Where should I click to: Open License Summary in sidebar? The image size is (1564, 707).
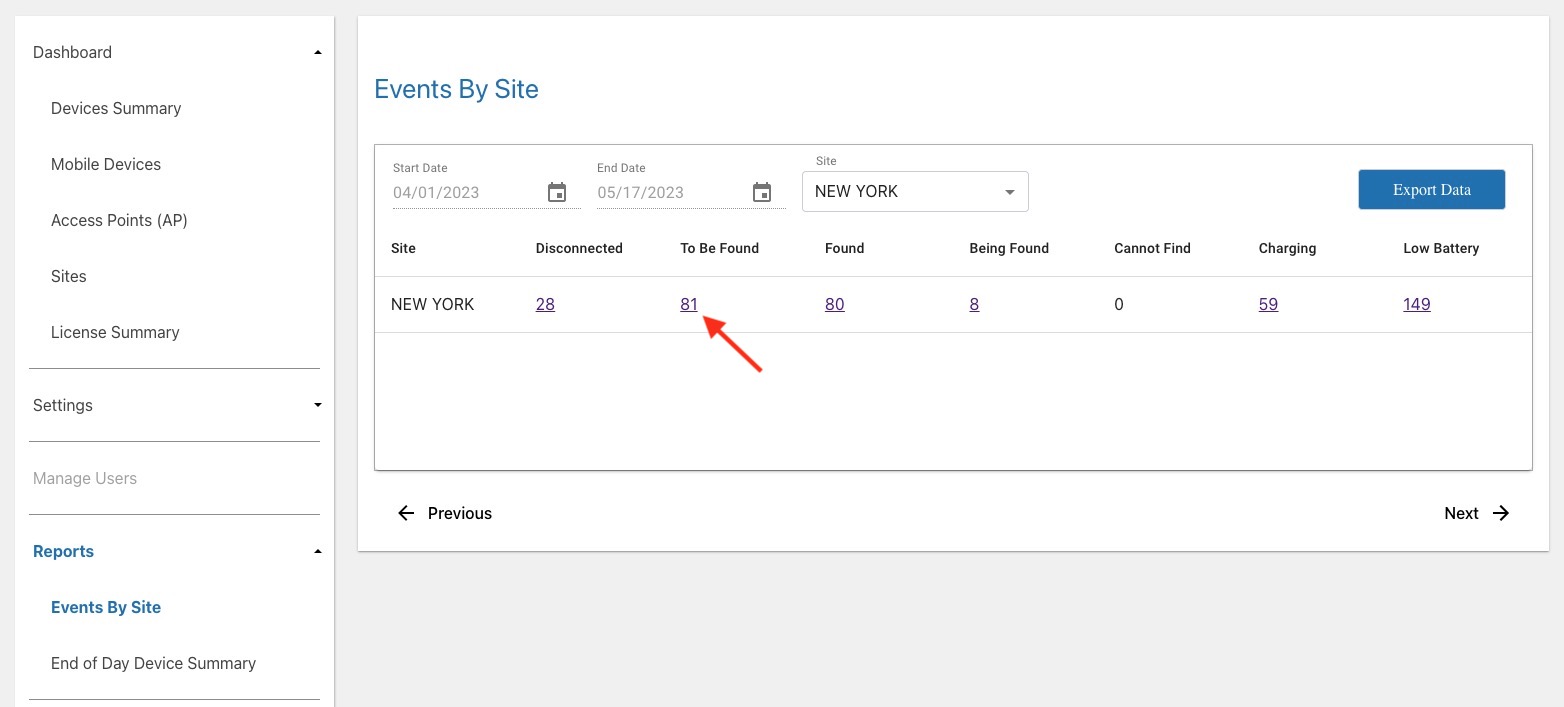tap(115, 332)
